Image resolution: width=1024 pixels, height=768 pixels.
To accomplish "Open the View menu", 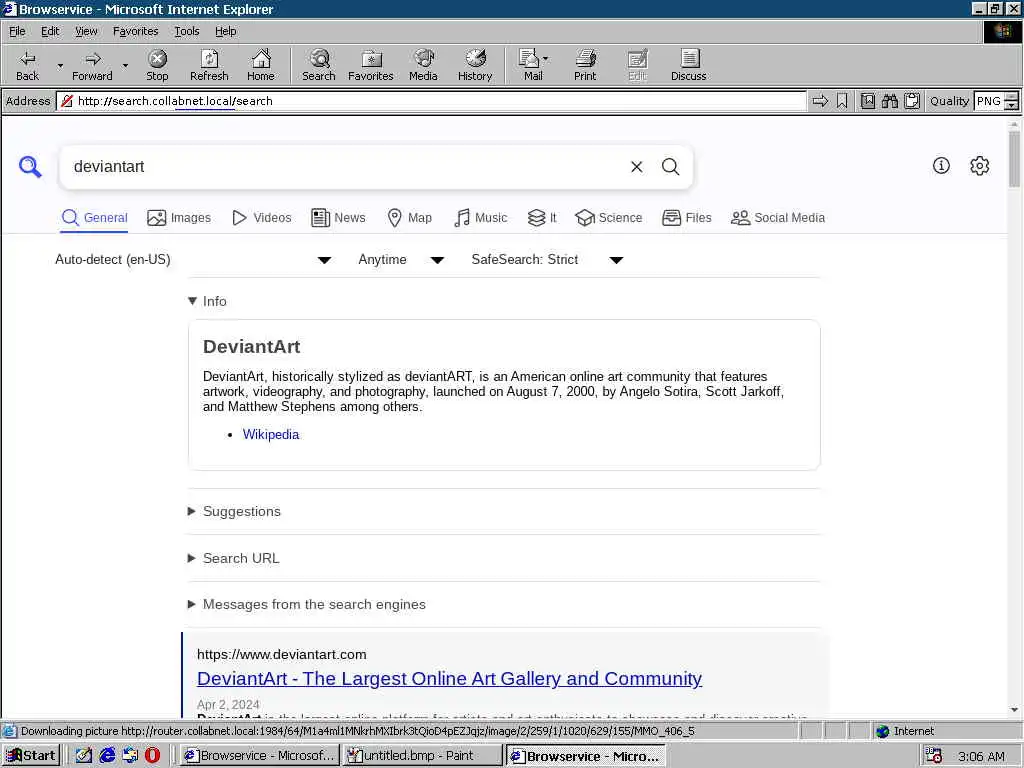I will pyautogui.click(x=86, y=31).
